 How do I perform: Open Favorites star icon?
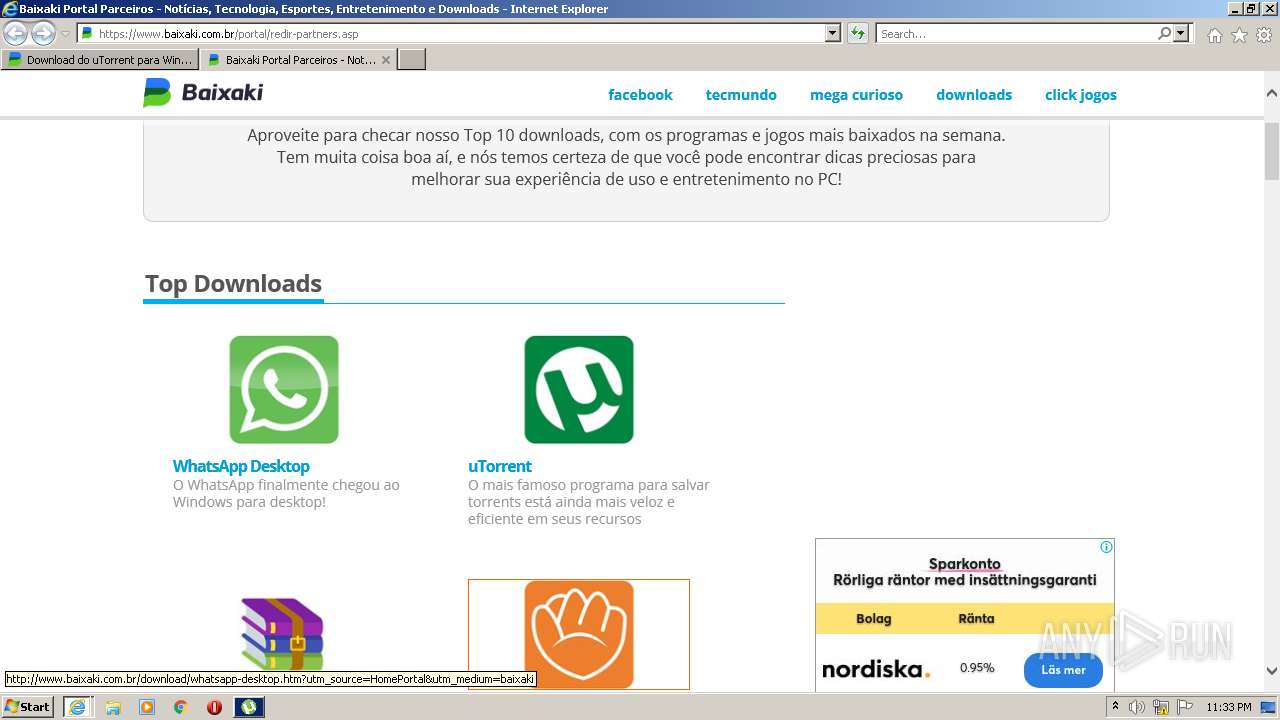(1239, 35)
